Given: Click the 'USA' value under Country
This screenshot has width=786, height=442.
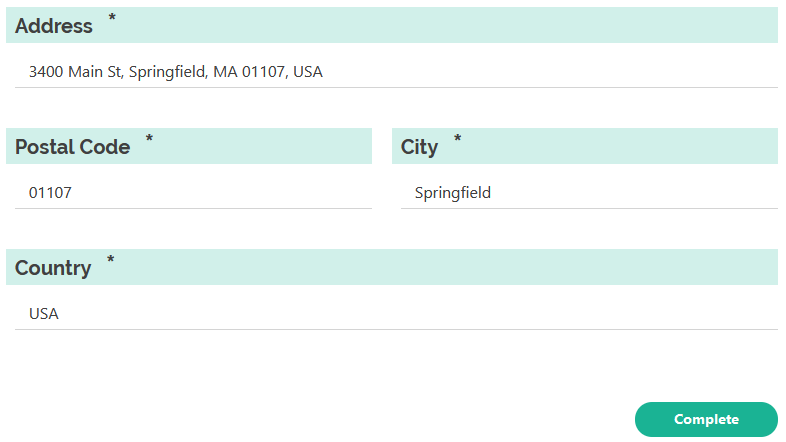Looking at the screenshot, I should (x=44, y=314).
